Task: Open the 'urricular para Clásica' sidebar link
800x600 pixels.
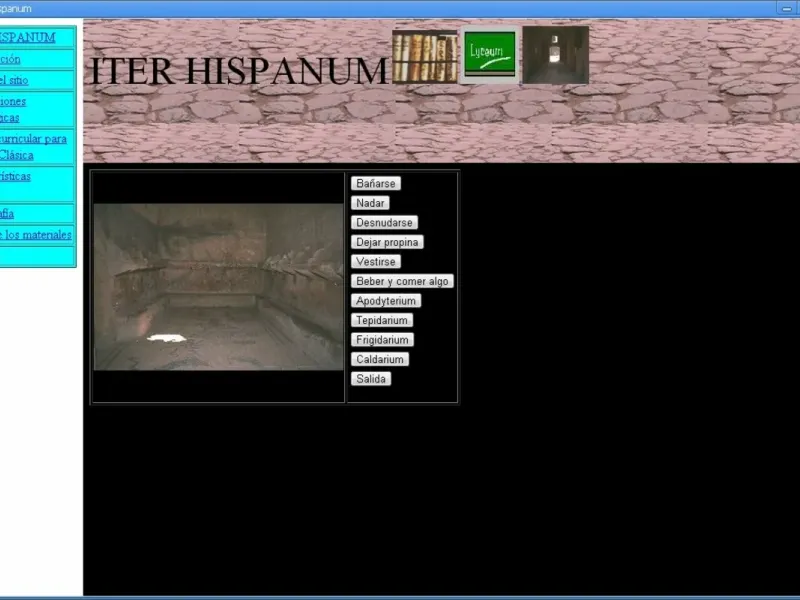Action: point(33,146)
